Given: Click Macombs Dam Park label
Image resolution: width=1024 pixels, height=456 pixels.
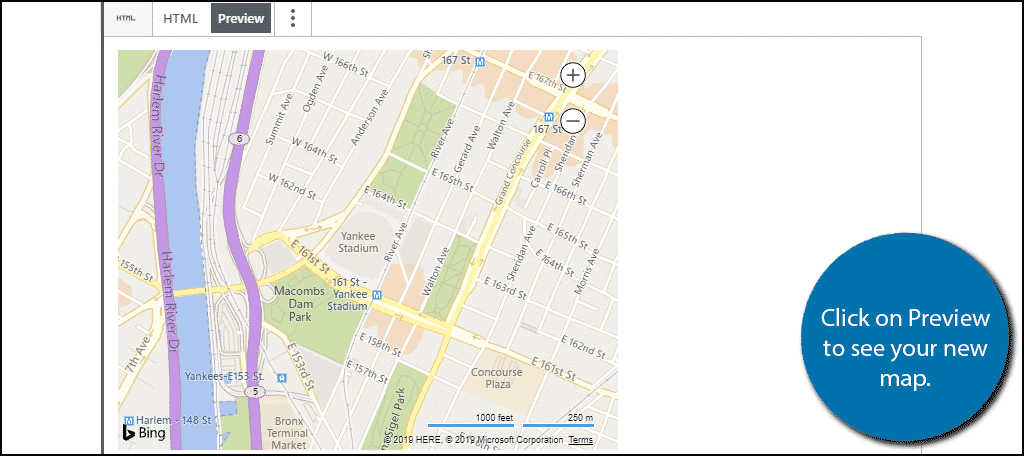Looking at the screenshot, I should (x=299, y=304).
